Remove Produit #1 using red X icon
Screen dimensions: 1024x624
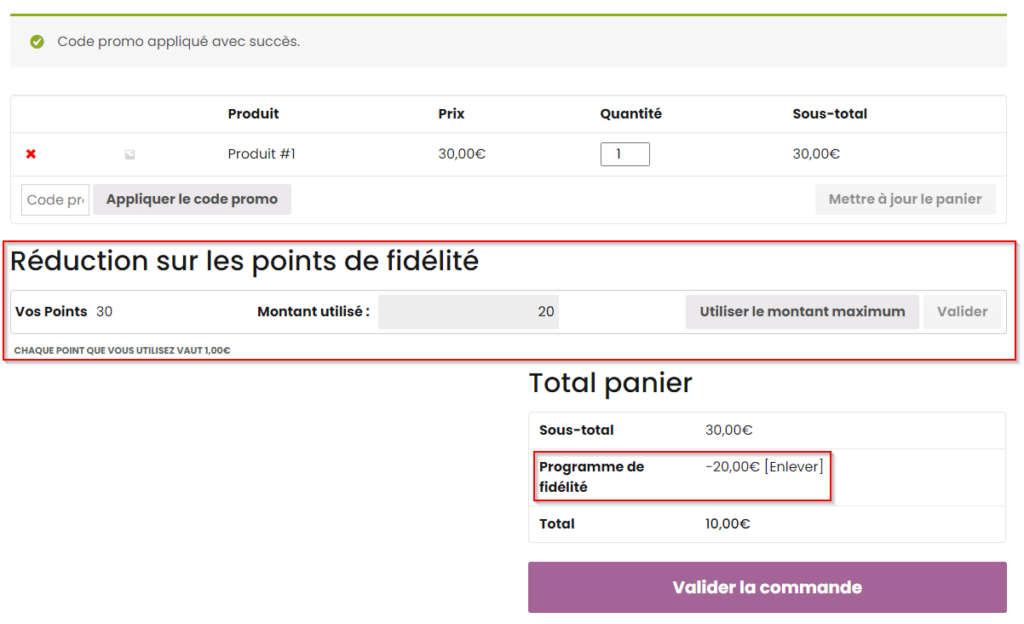[x=31, y=154]
